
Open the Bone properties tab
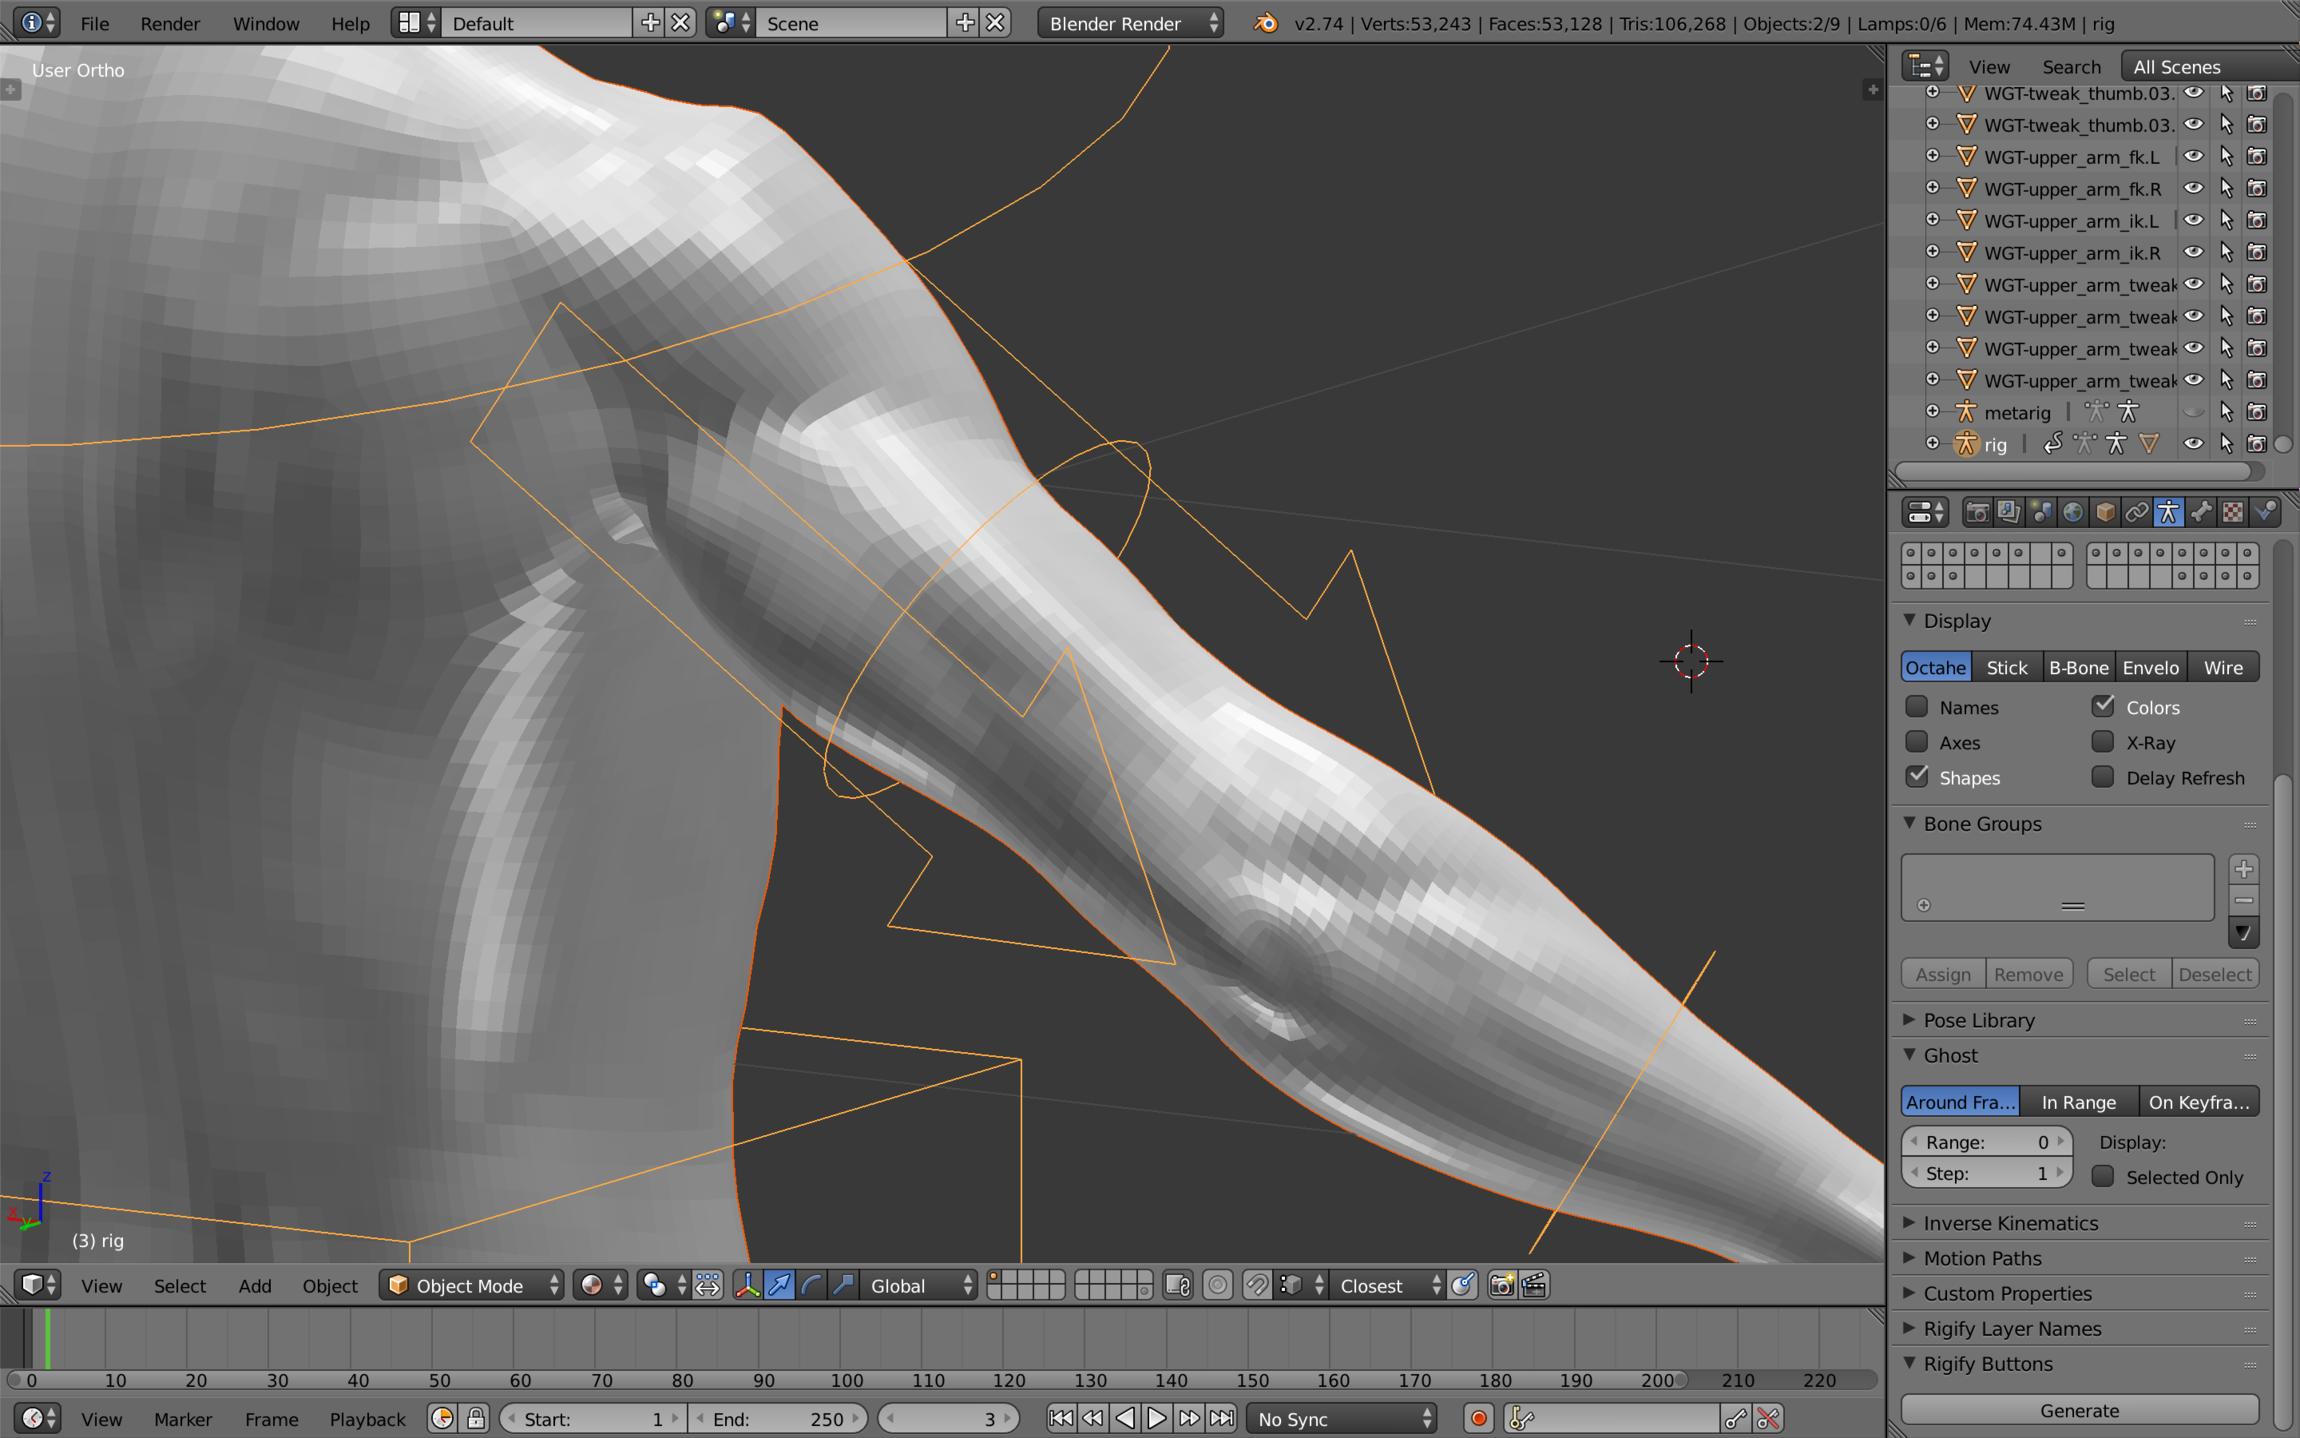pos(2201,512)
